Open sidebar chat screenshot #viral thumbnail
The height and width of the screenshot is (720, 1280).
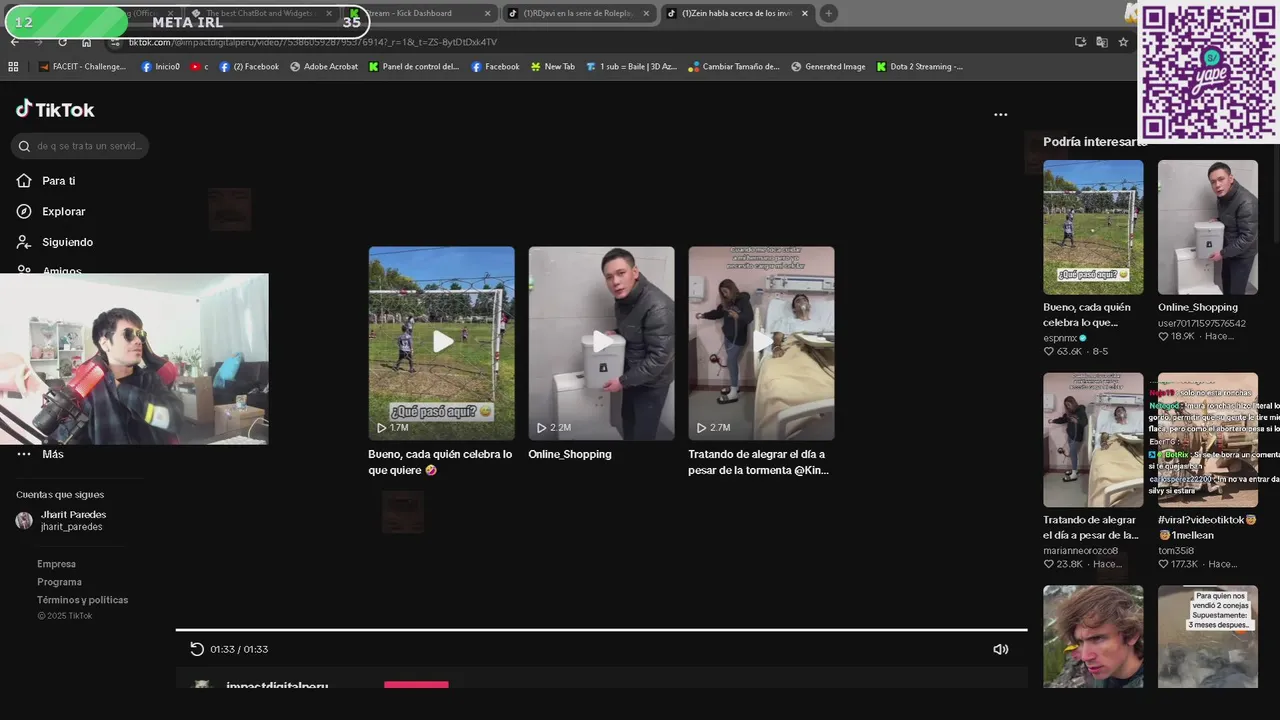pyautogui.click(x=1208, y=440)
